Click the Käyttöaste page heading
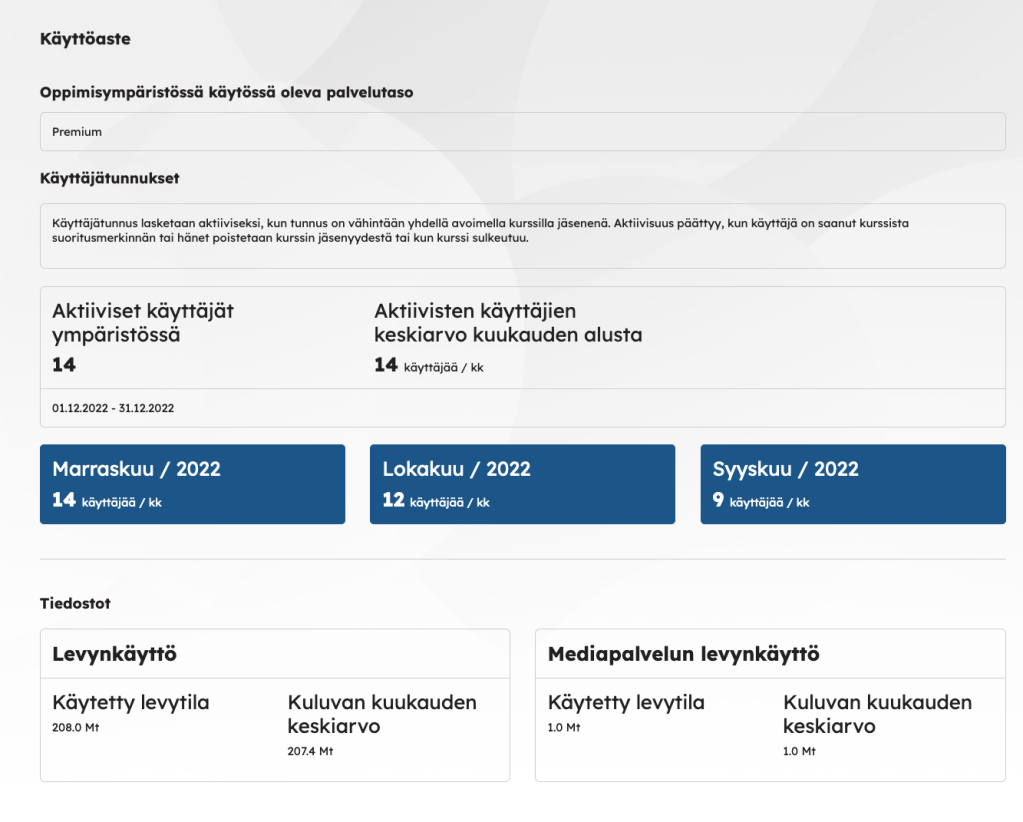 (85, 40)
